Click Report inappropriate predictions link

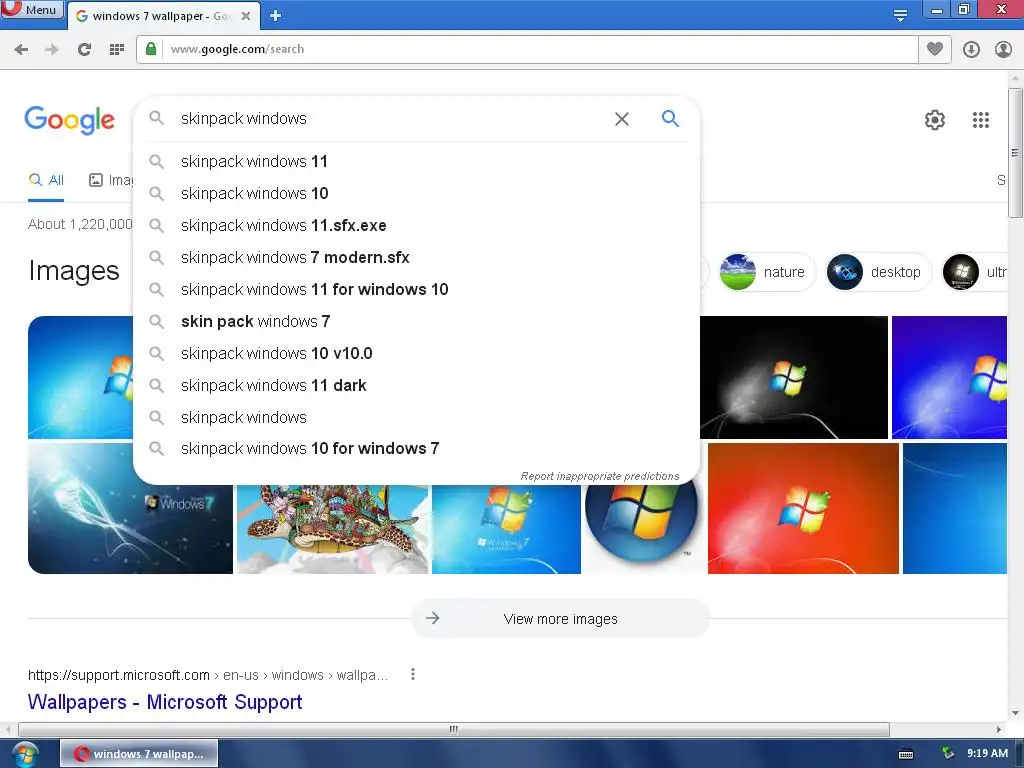pos(600,476)
